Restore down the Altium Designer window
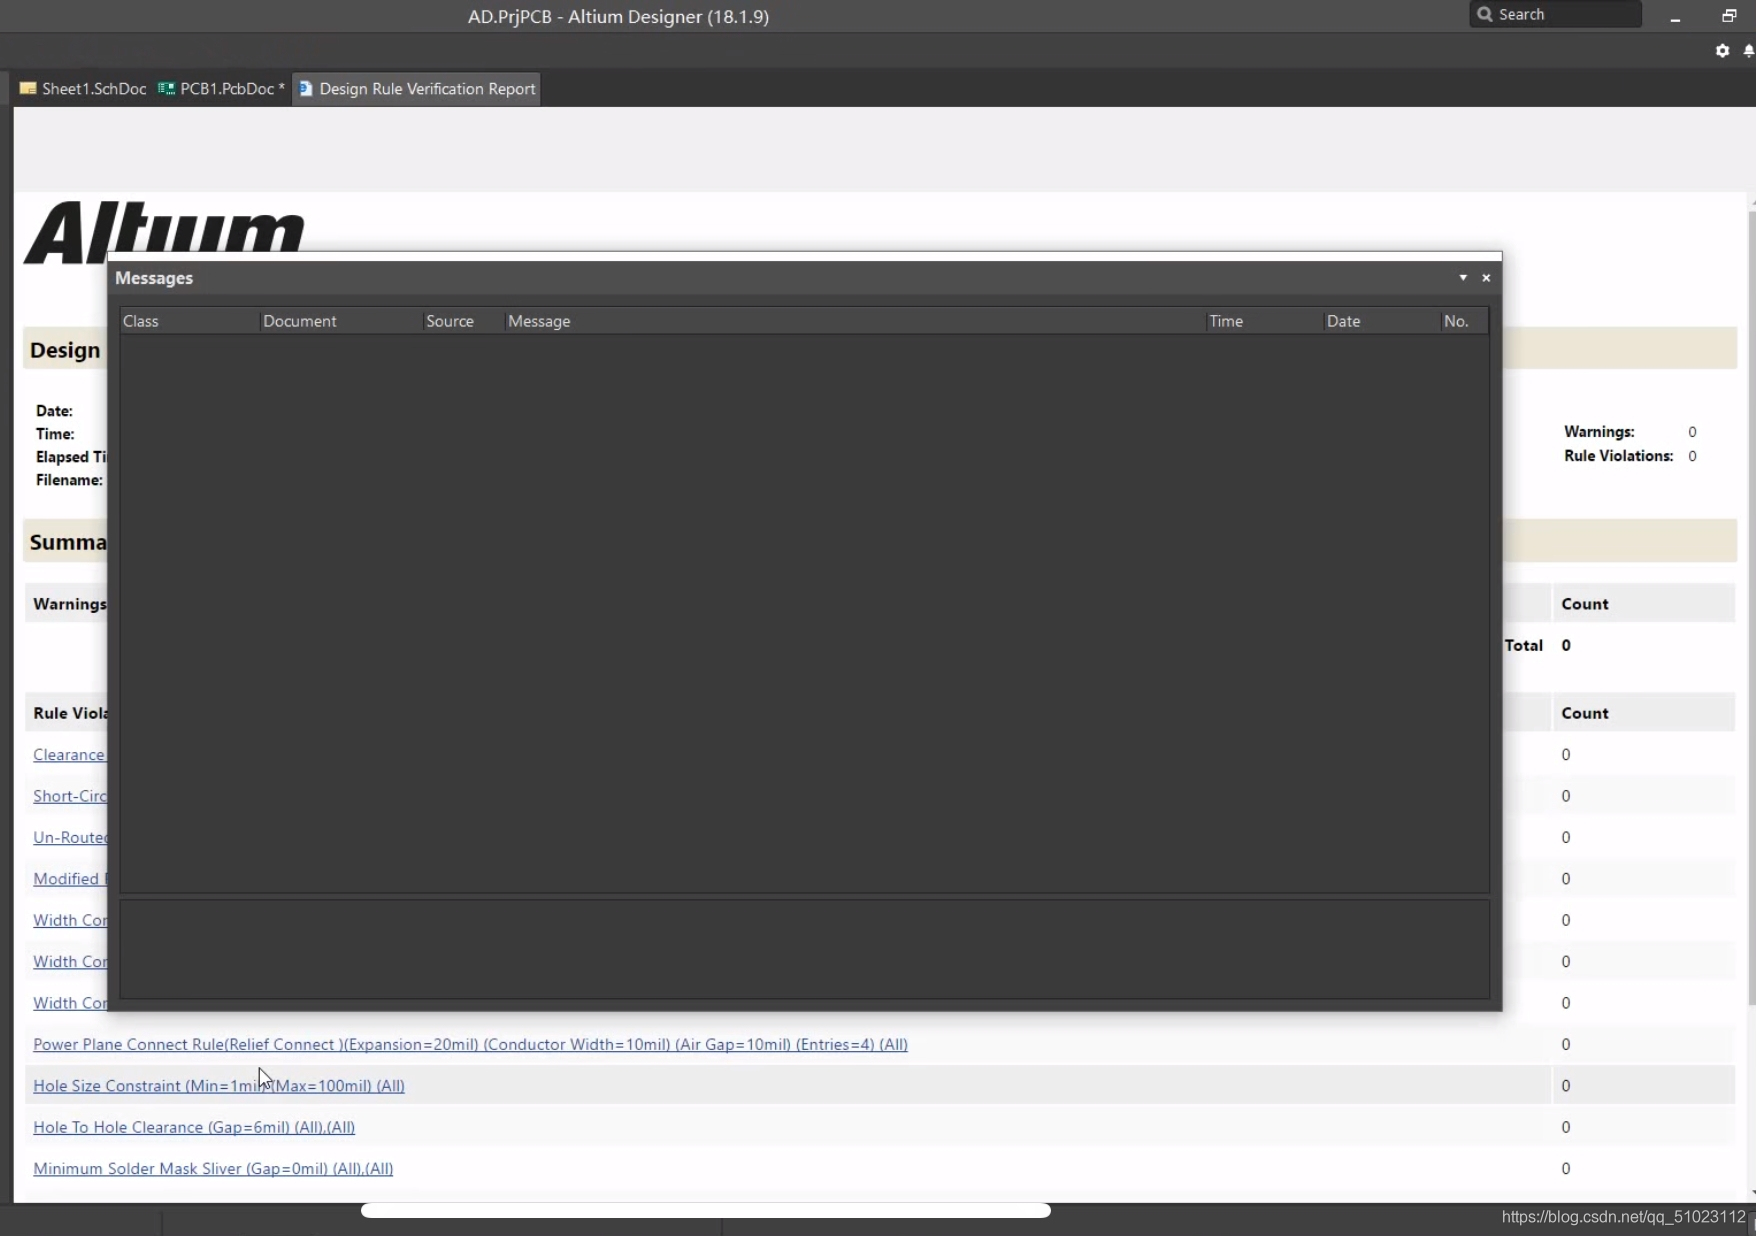Screen dimensions: 1756x1236 tap(1729, 16)
